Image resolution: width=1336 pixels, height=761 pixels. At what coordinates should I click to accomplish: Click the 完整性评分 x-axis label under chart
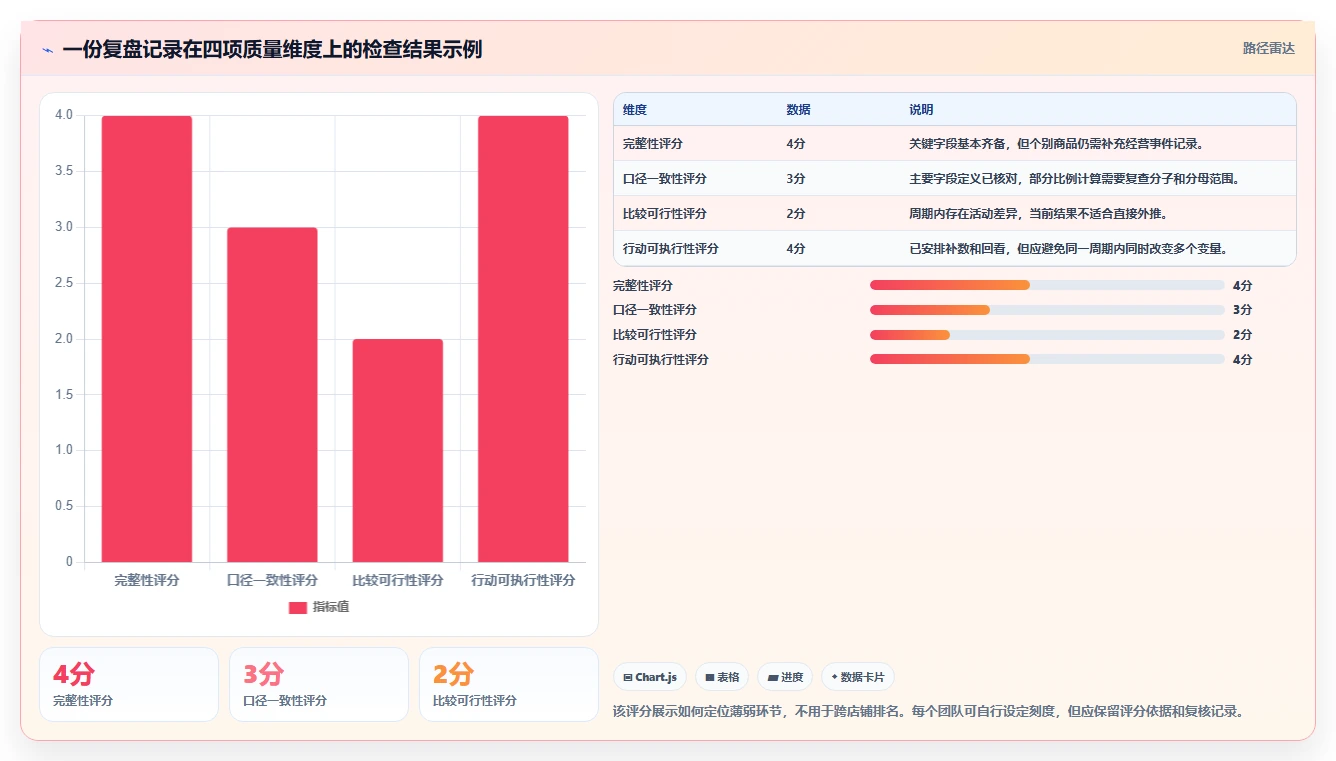pos(147,580)
